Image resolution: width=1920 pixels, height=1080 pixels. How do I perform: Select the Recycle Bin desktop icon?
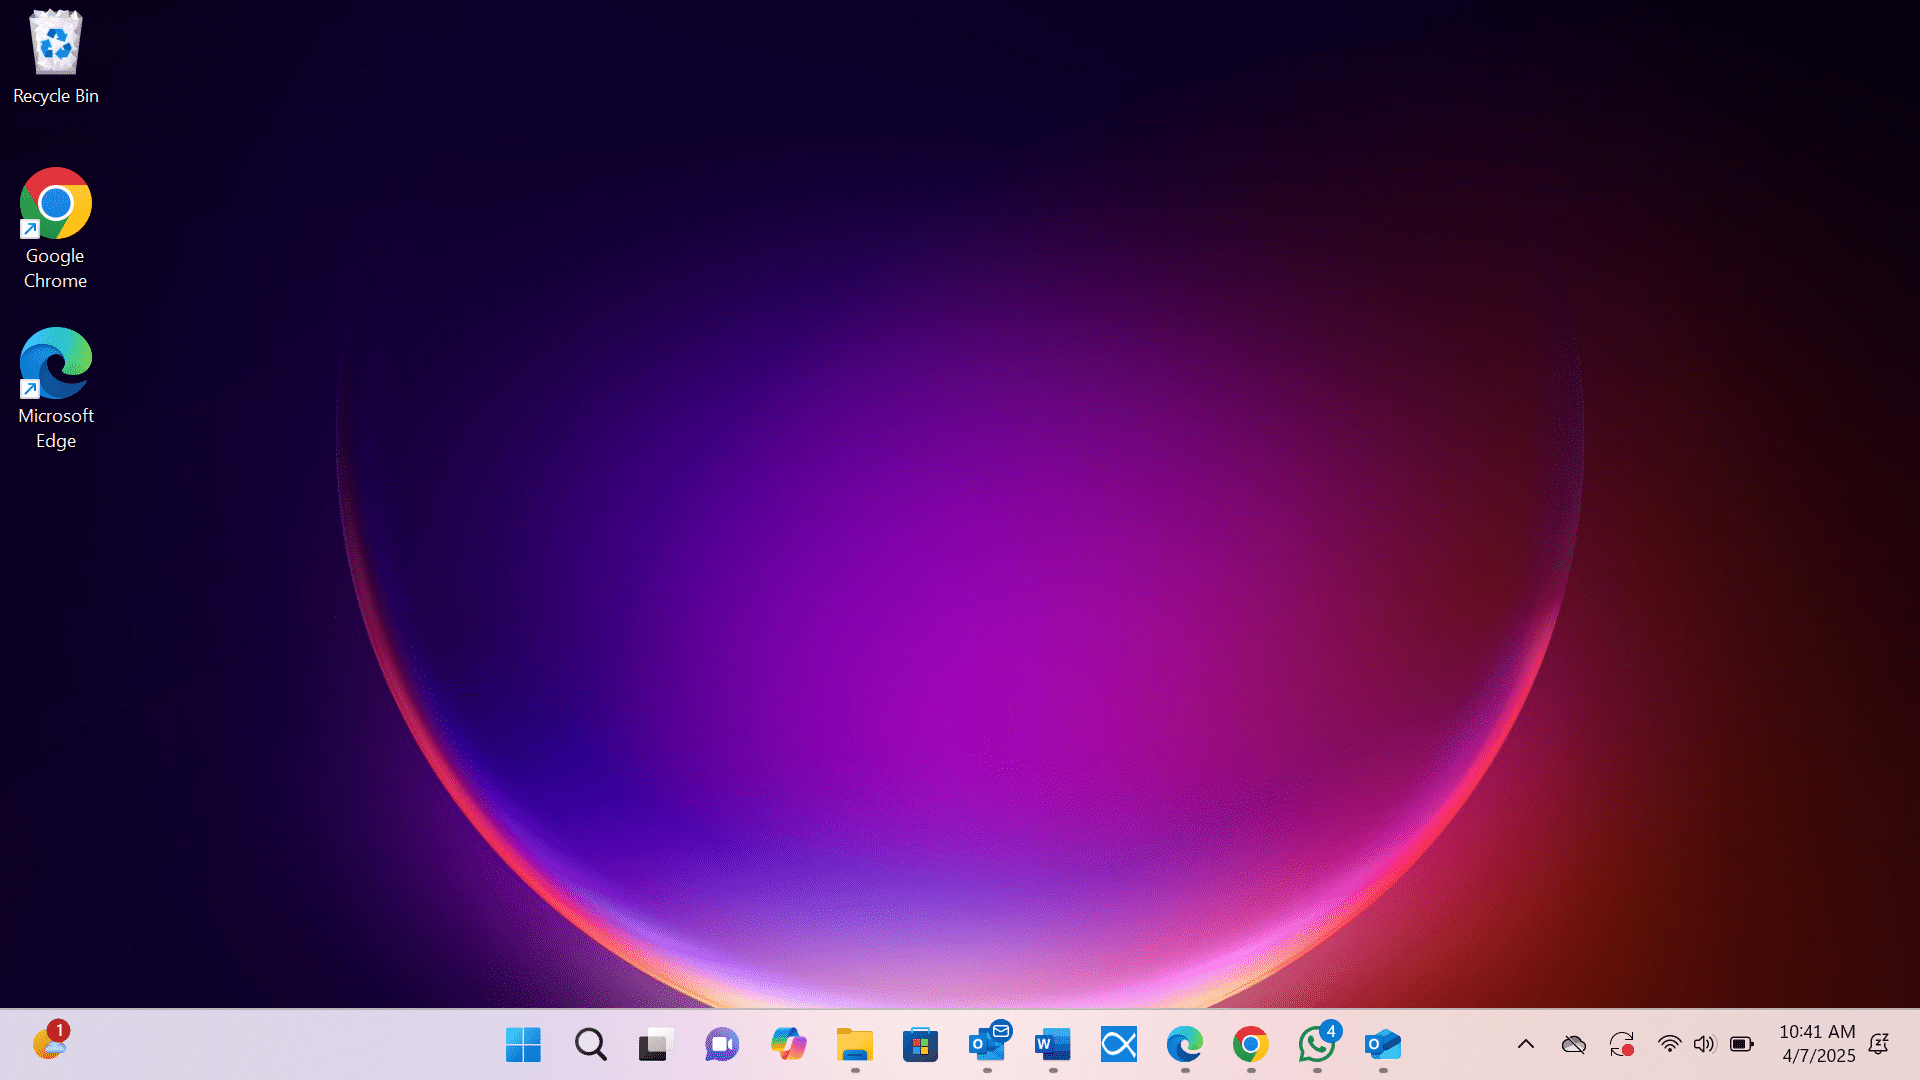point(56,57)
